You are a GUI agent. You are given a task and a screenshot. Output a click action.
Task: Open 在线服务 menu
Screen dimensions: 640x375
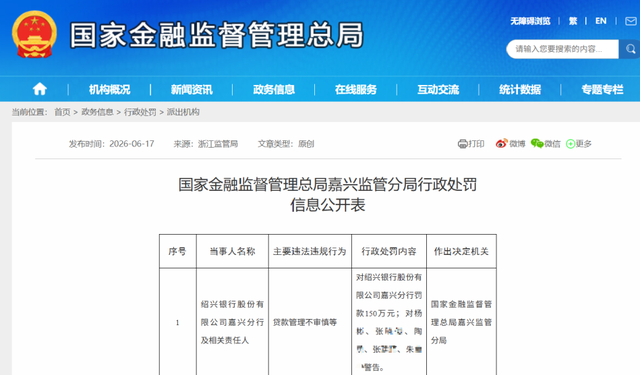[x=356, y=89]
